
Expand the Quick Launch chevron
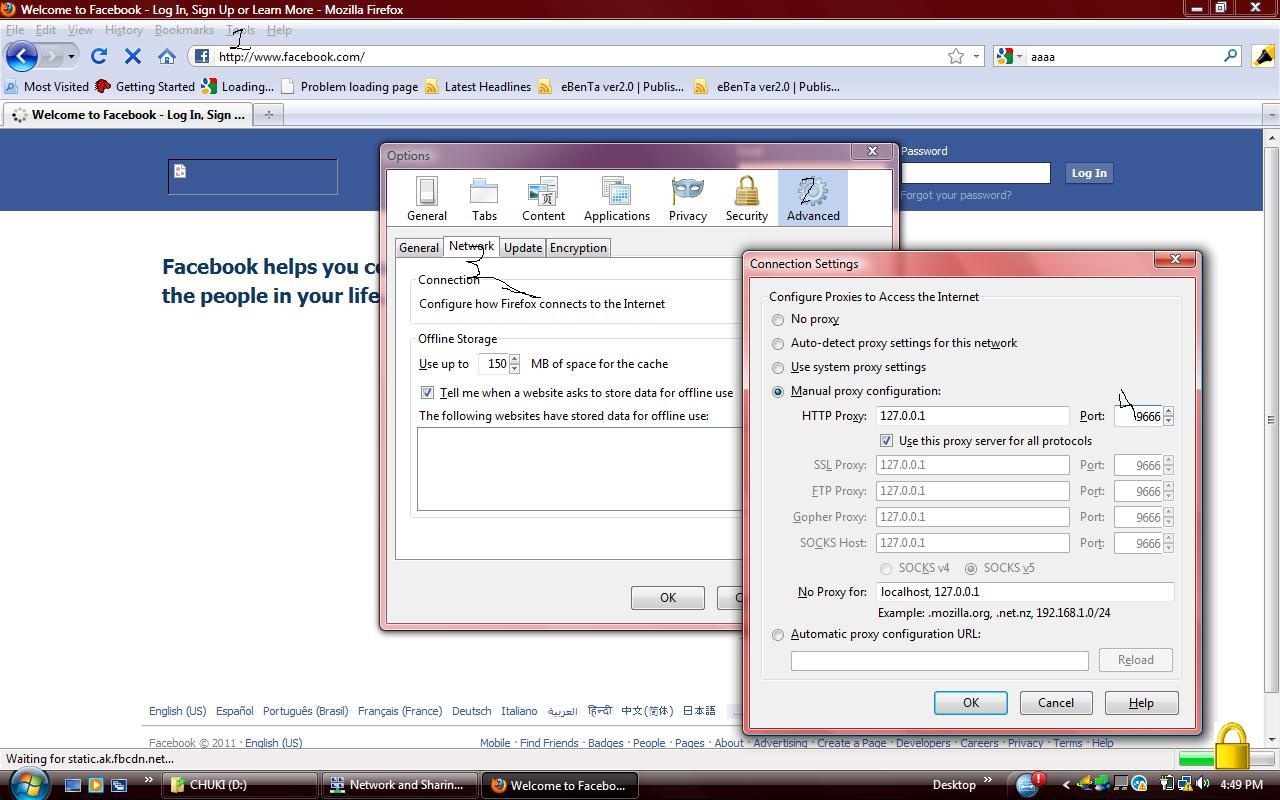(x=149, y=781)
